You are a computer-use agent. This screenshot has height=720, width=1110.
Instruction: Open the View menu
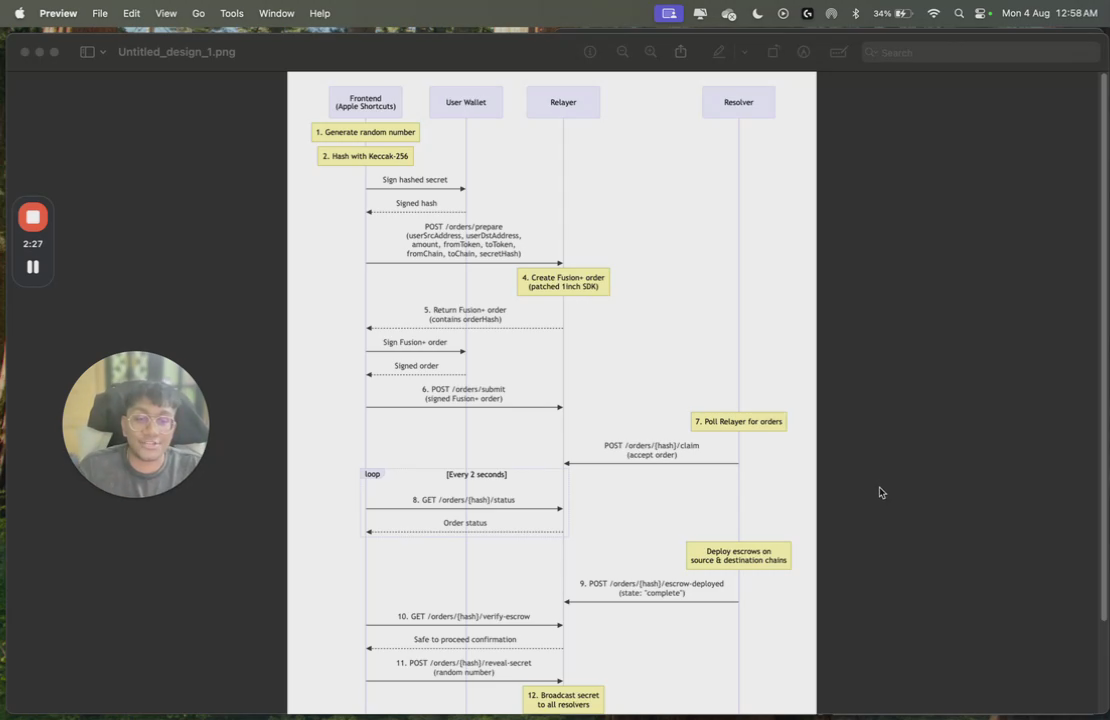[x=166, y=13]
